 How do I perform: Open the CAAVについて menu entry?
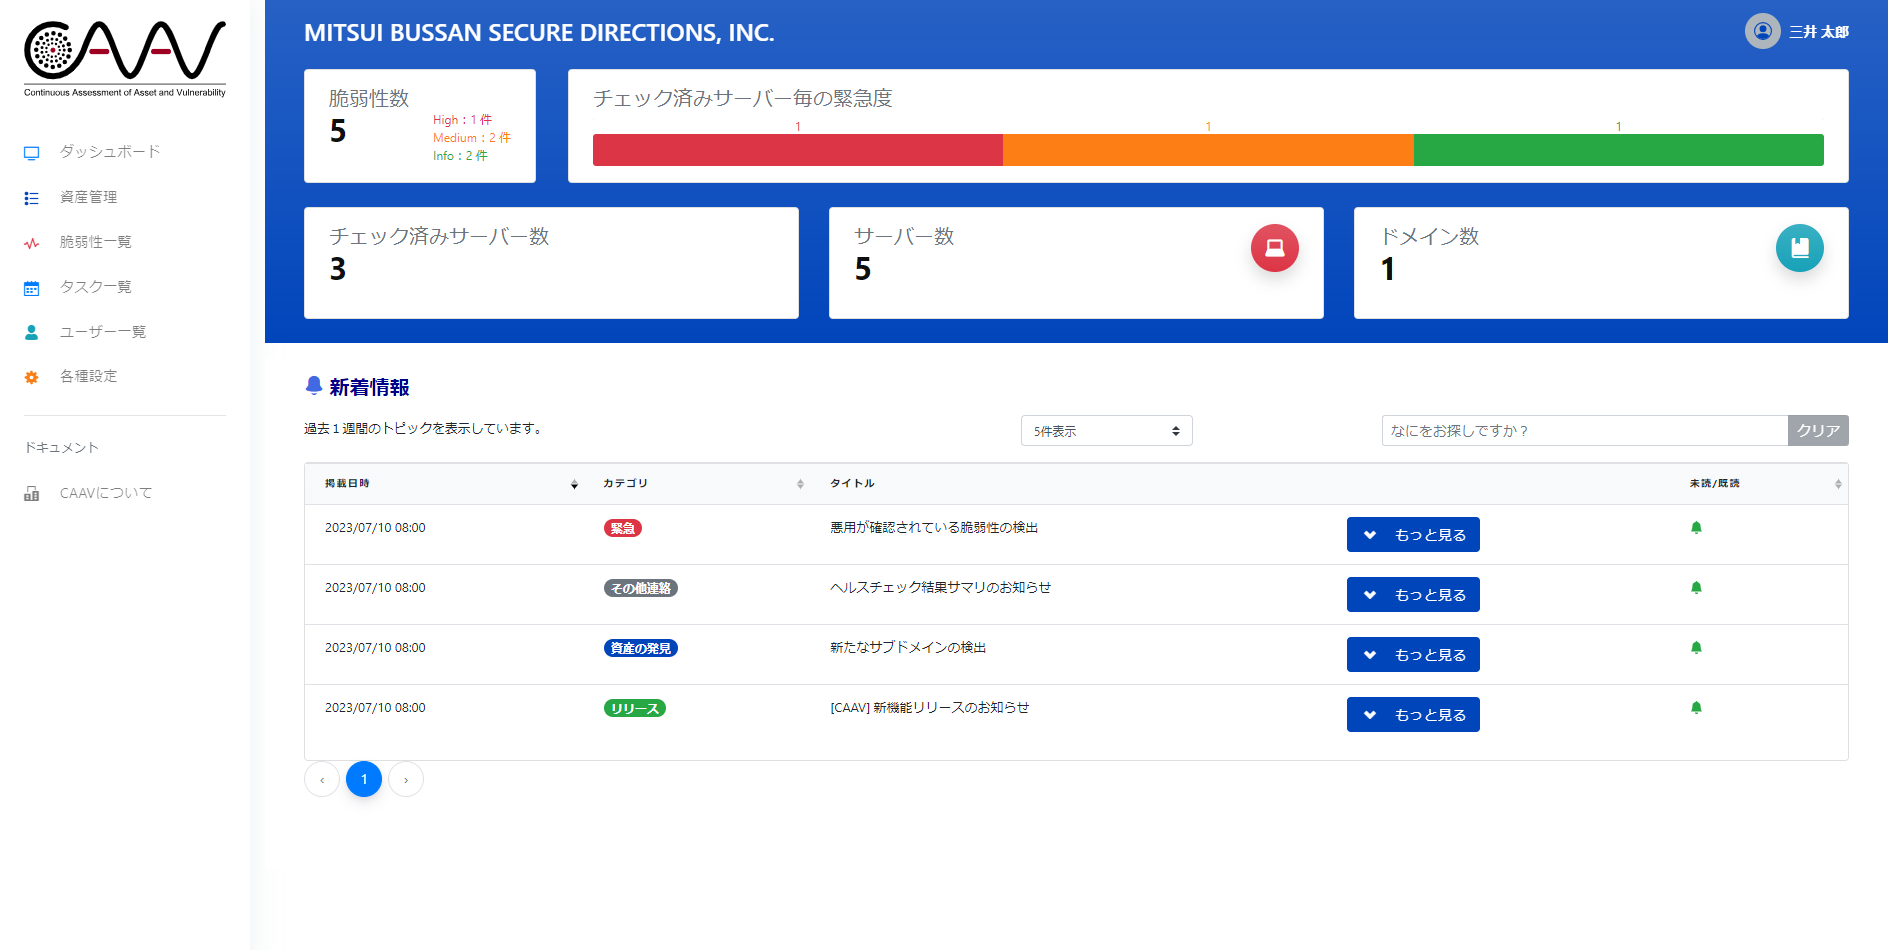coord(105,493)
